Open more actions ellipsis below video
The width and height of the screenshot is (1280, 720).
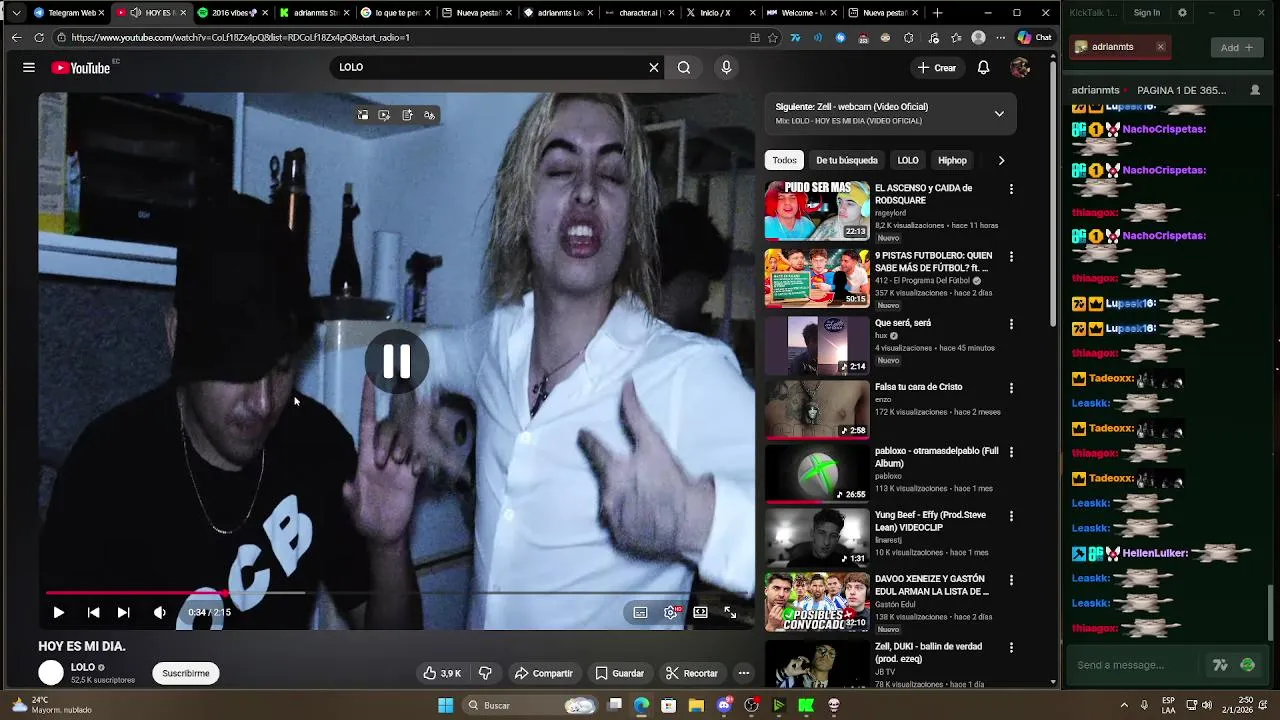click(743, 673)
